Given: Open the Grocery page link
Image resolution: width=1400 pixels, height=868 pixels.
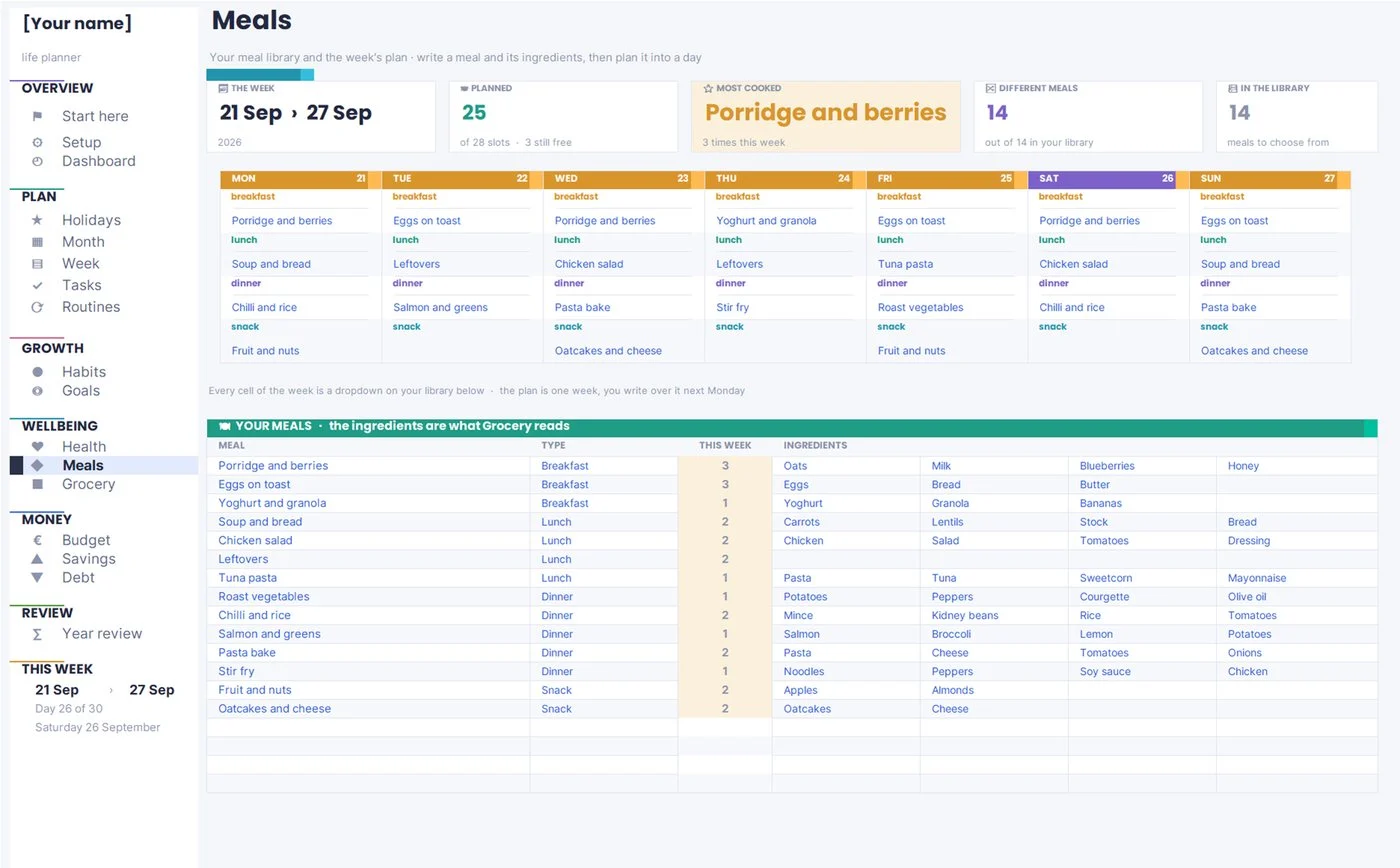Looking at the screenshot, I should [88, 484].
